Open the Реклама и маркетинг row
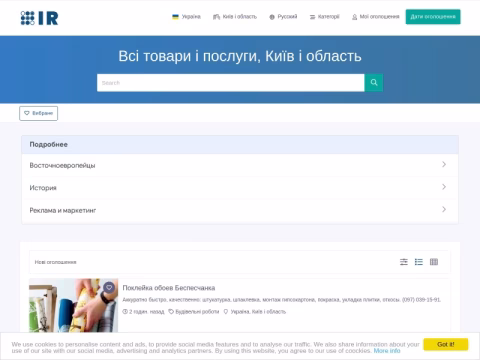The image size is (480, 360). (x=240, y=210)
